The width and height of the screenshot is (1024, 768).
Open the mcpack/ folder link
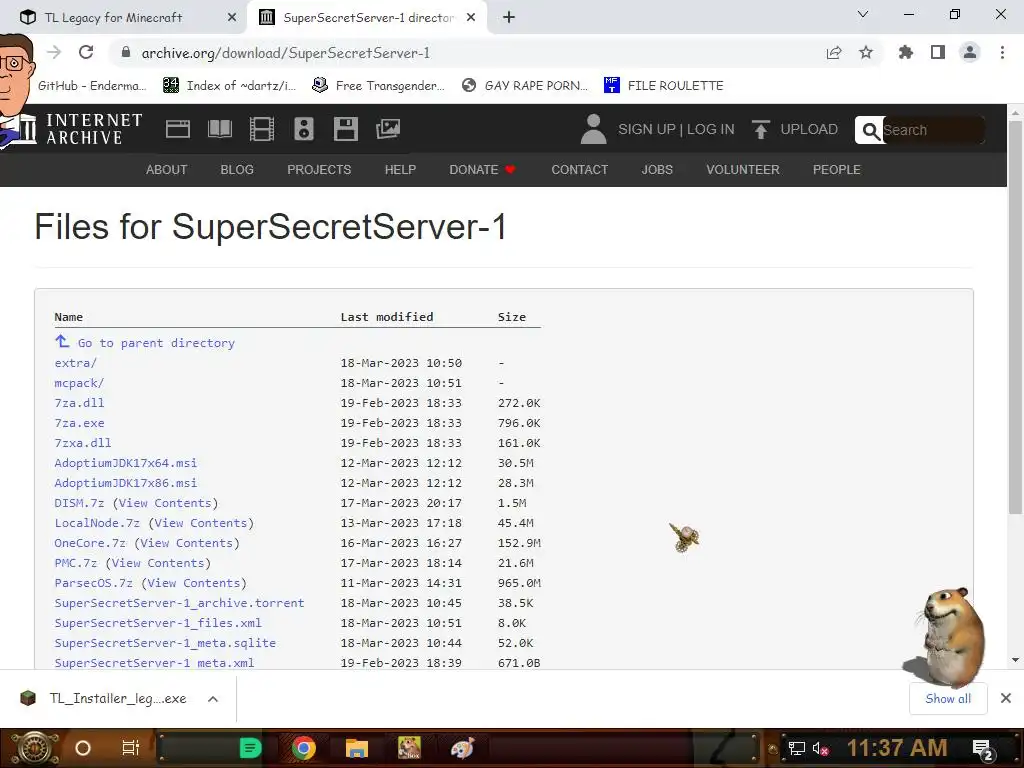pyautogui.click(x=79, y=383)
